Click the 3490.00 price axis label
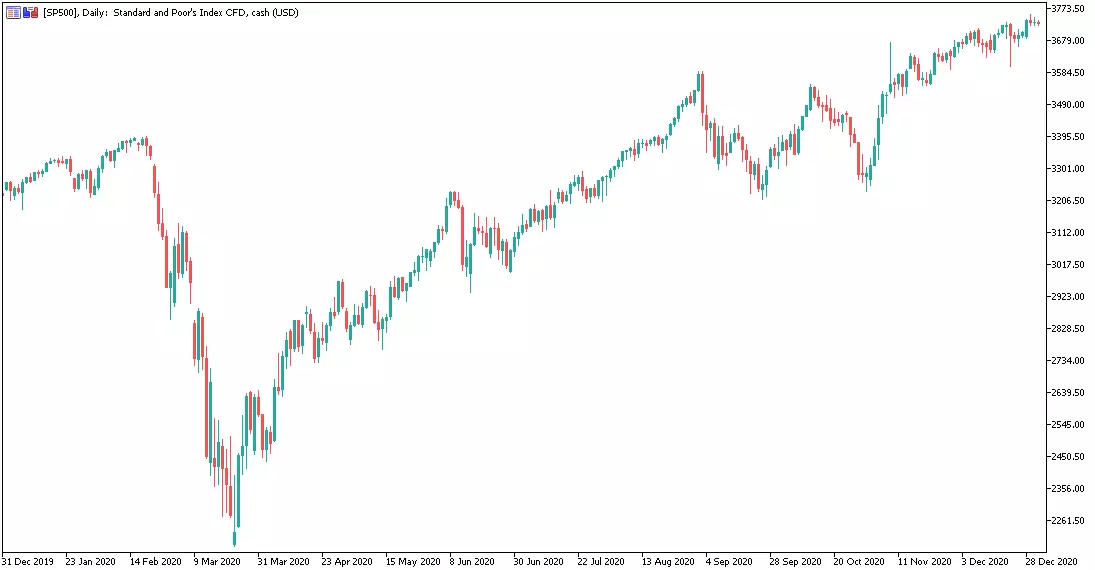This screenshot has width=1095, height=570. click(1068, 105)
